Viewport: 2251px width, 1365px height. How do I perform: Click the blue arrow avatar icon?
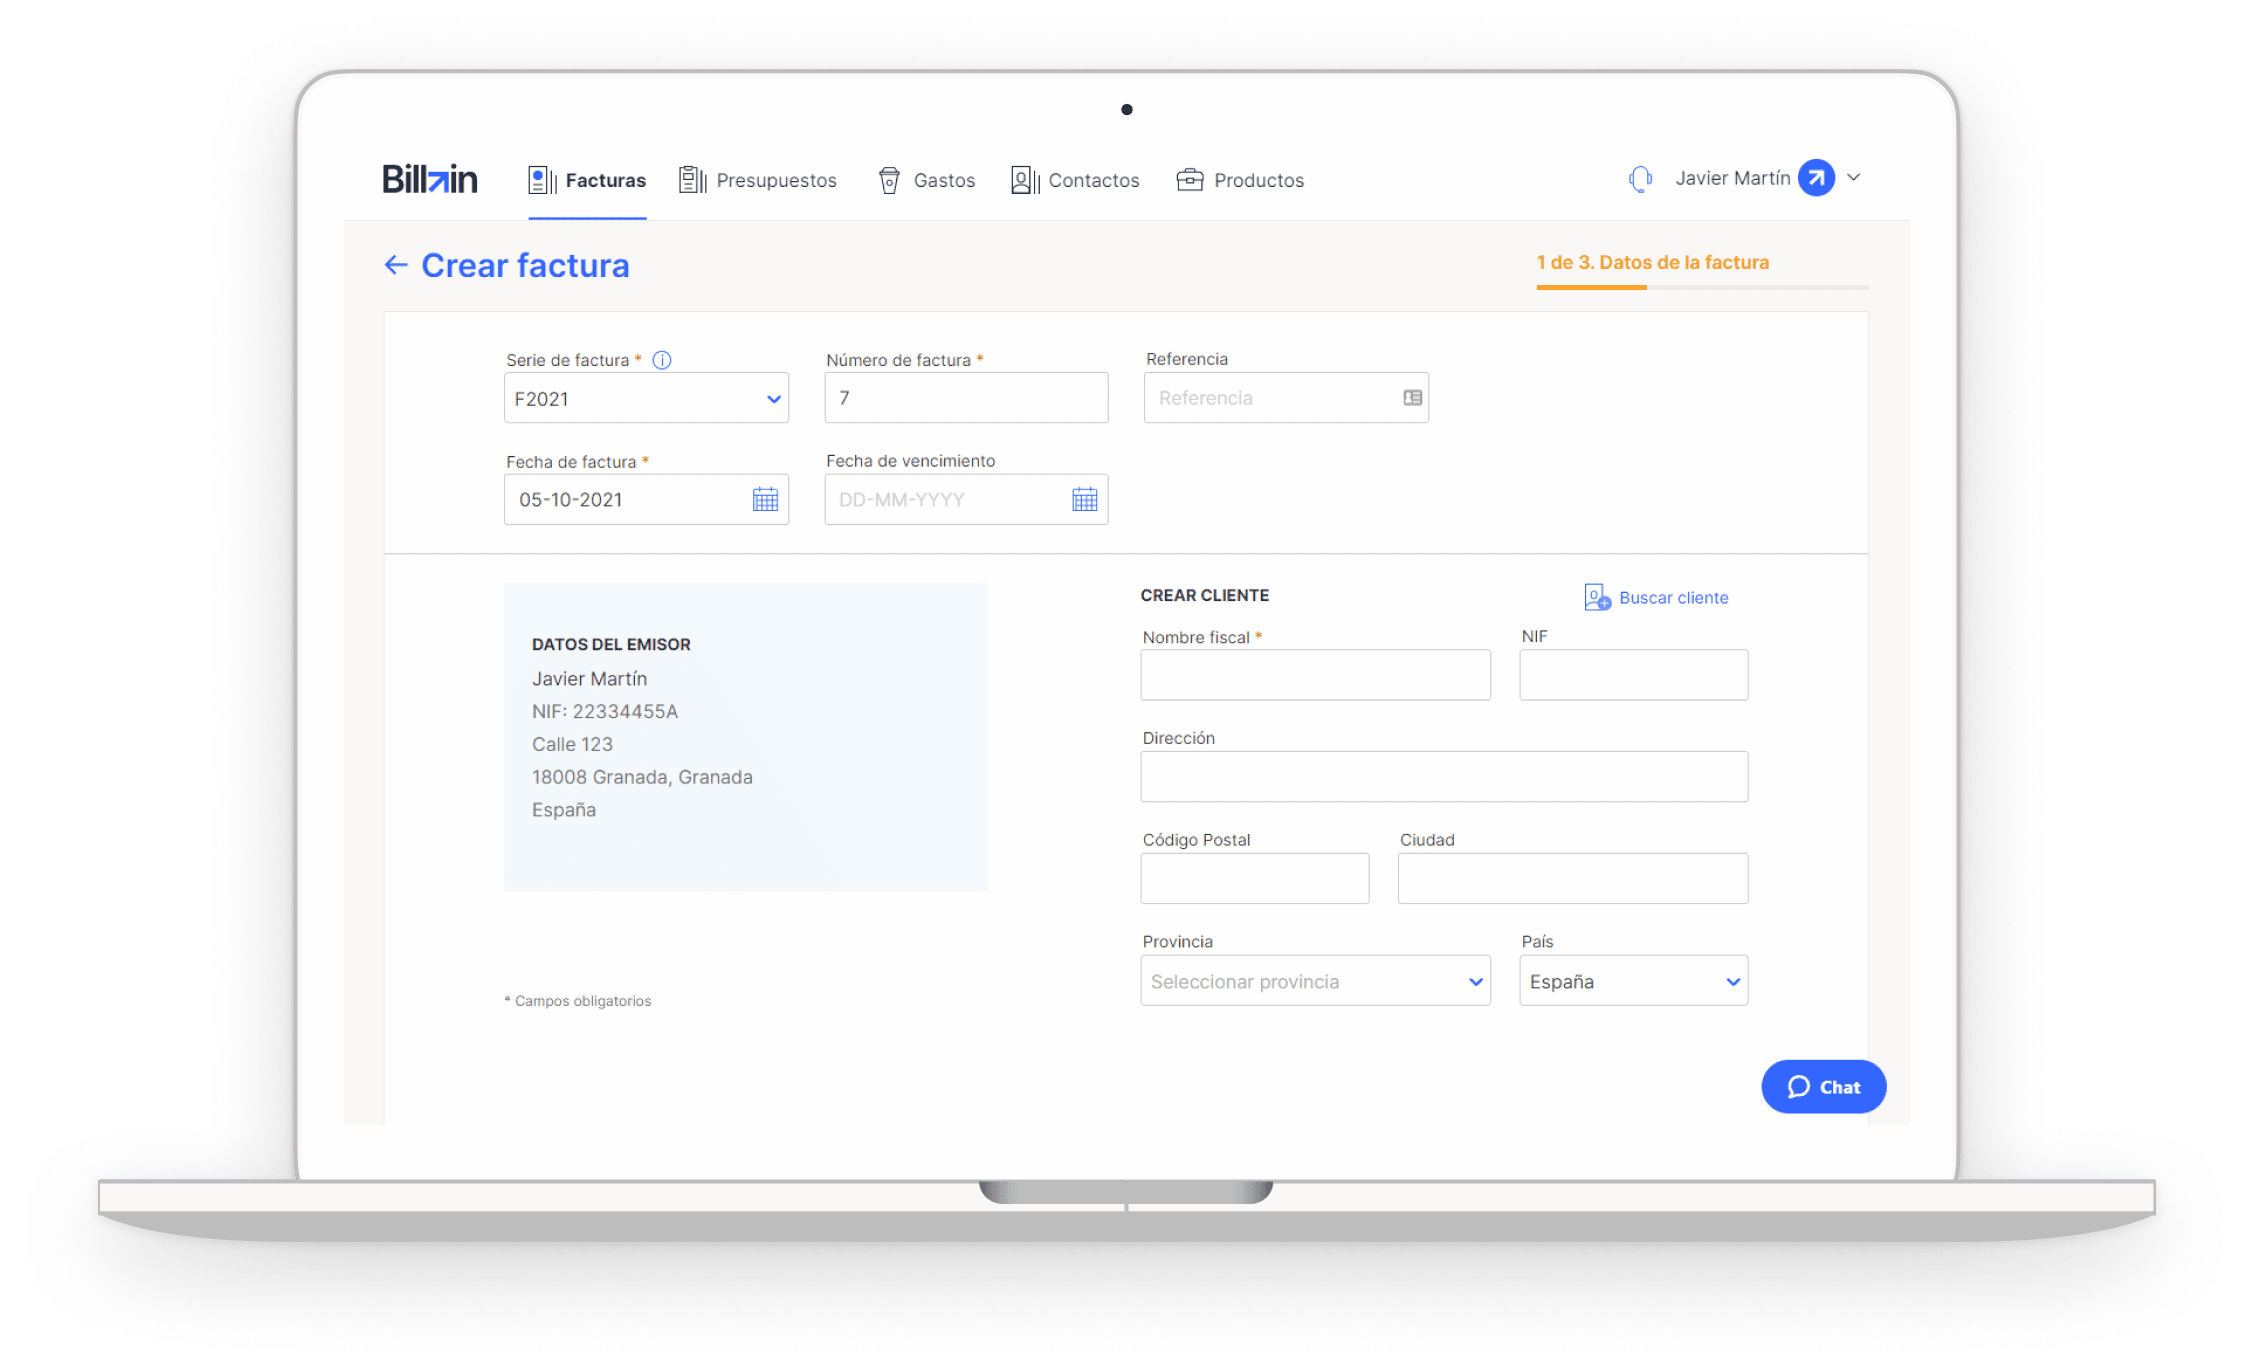[x=1816, y=178]
